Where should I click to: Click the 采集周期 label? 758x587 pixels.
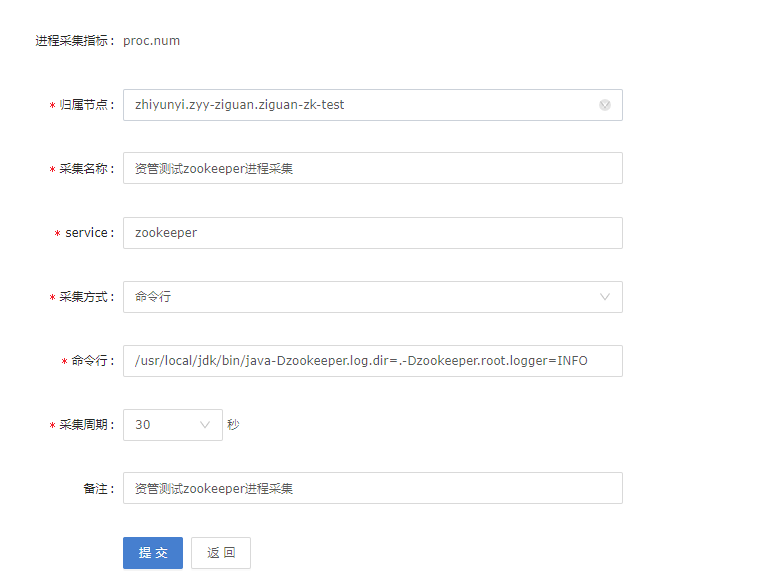[x=87, y=425]
